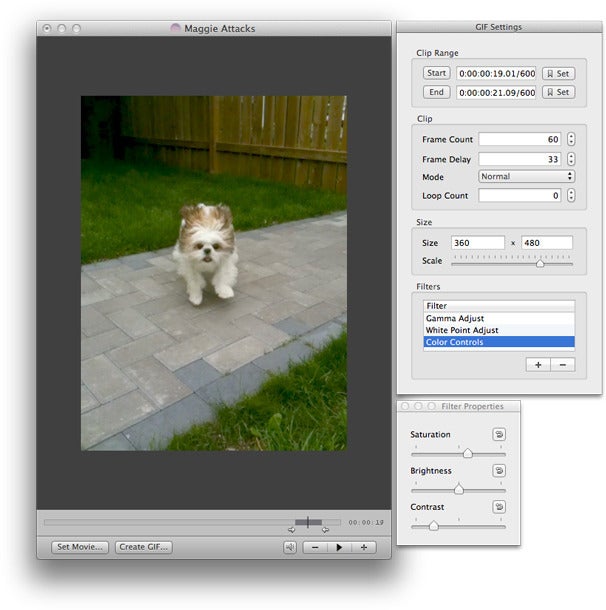The height and width of the screenshot is (610, 606).
Task: Select the White Point Adjust filter row
Action: click(x=499, y=330)
